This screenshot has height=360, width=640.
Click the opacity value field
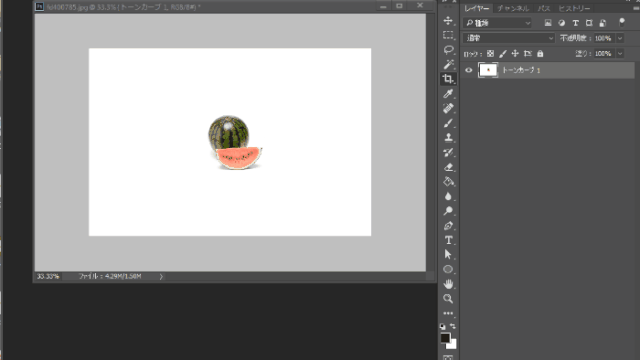tap(604, 38)
